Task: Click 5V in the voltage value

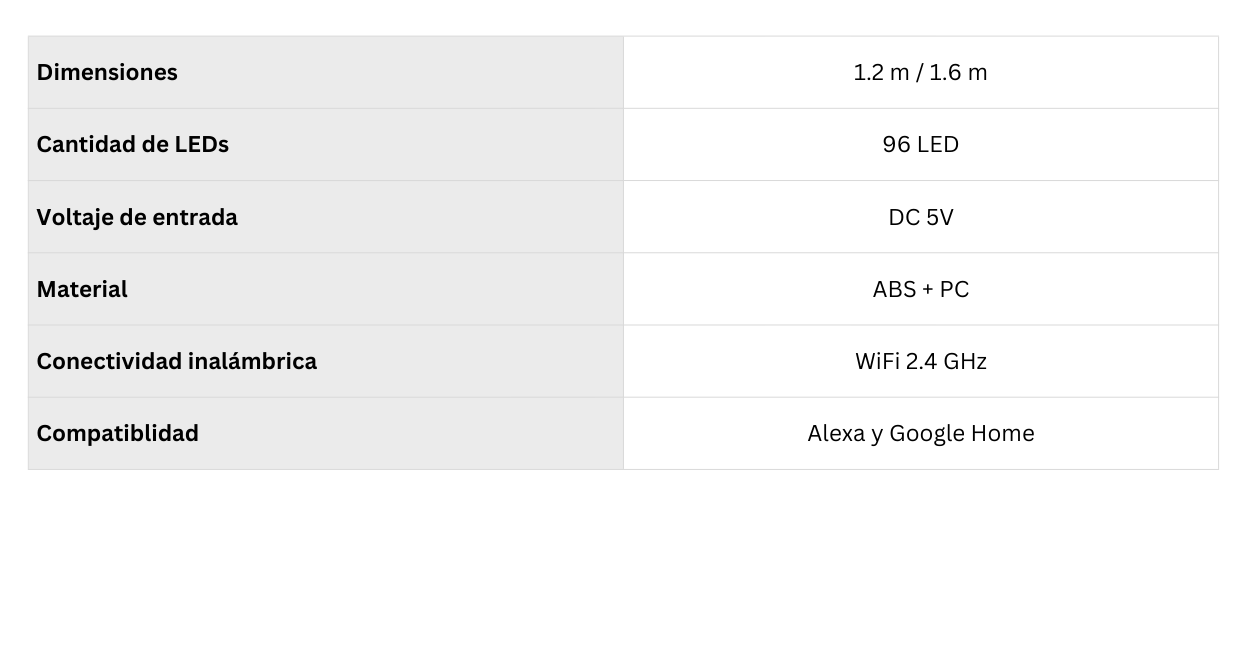Action: point(940,217)
